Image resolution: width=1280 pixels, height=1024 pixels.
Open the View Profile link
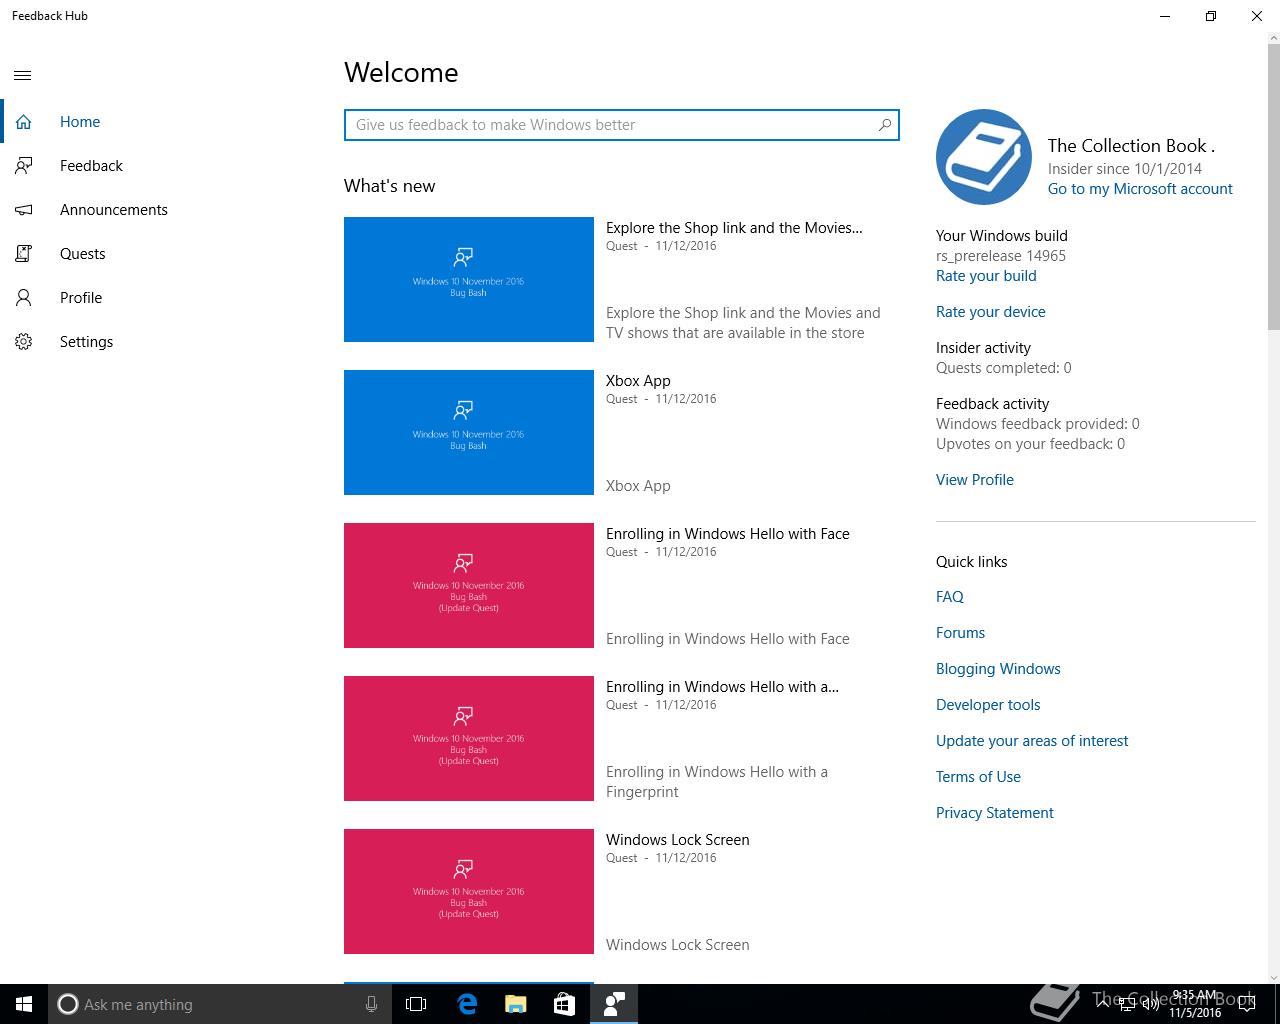[975, 480]
